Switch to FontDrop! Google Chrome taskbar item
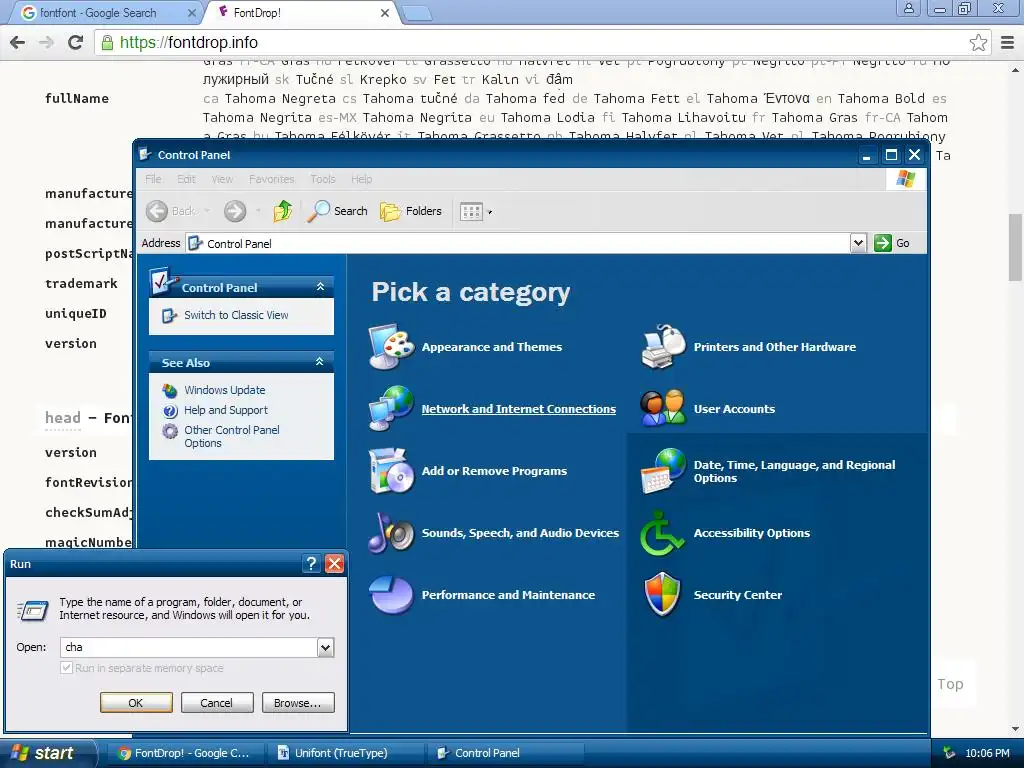1024x768 pixels. [x=185, y=753]
